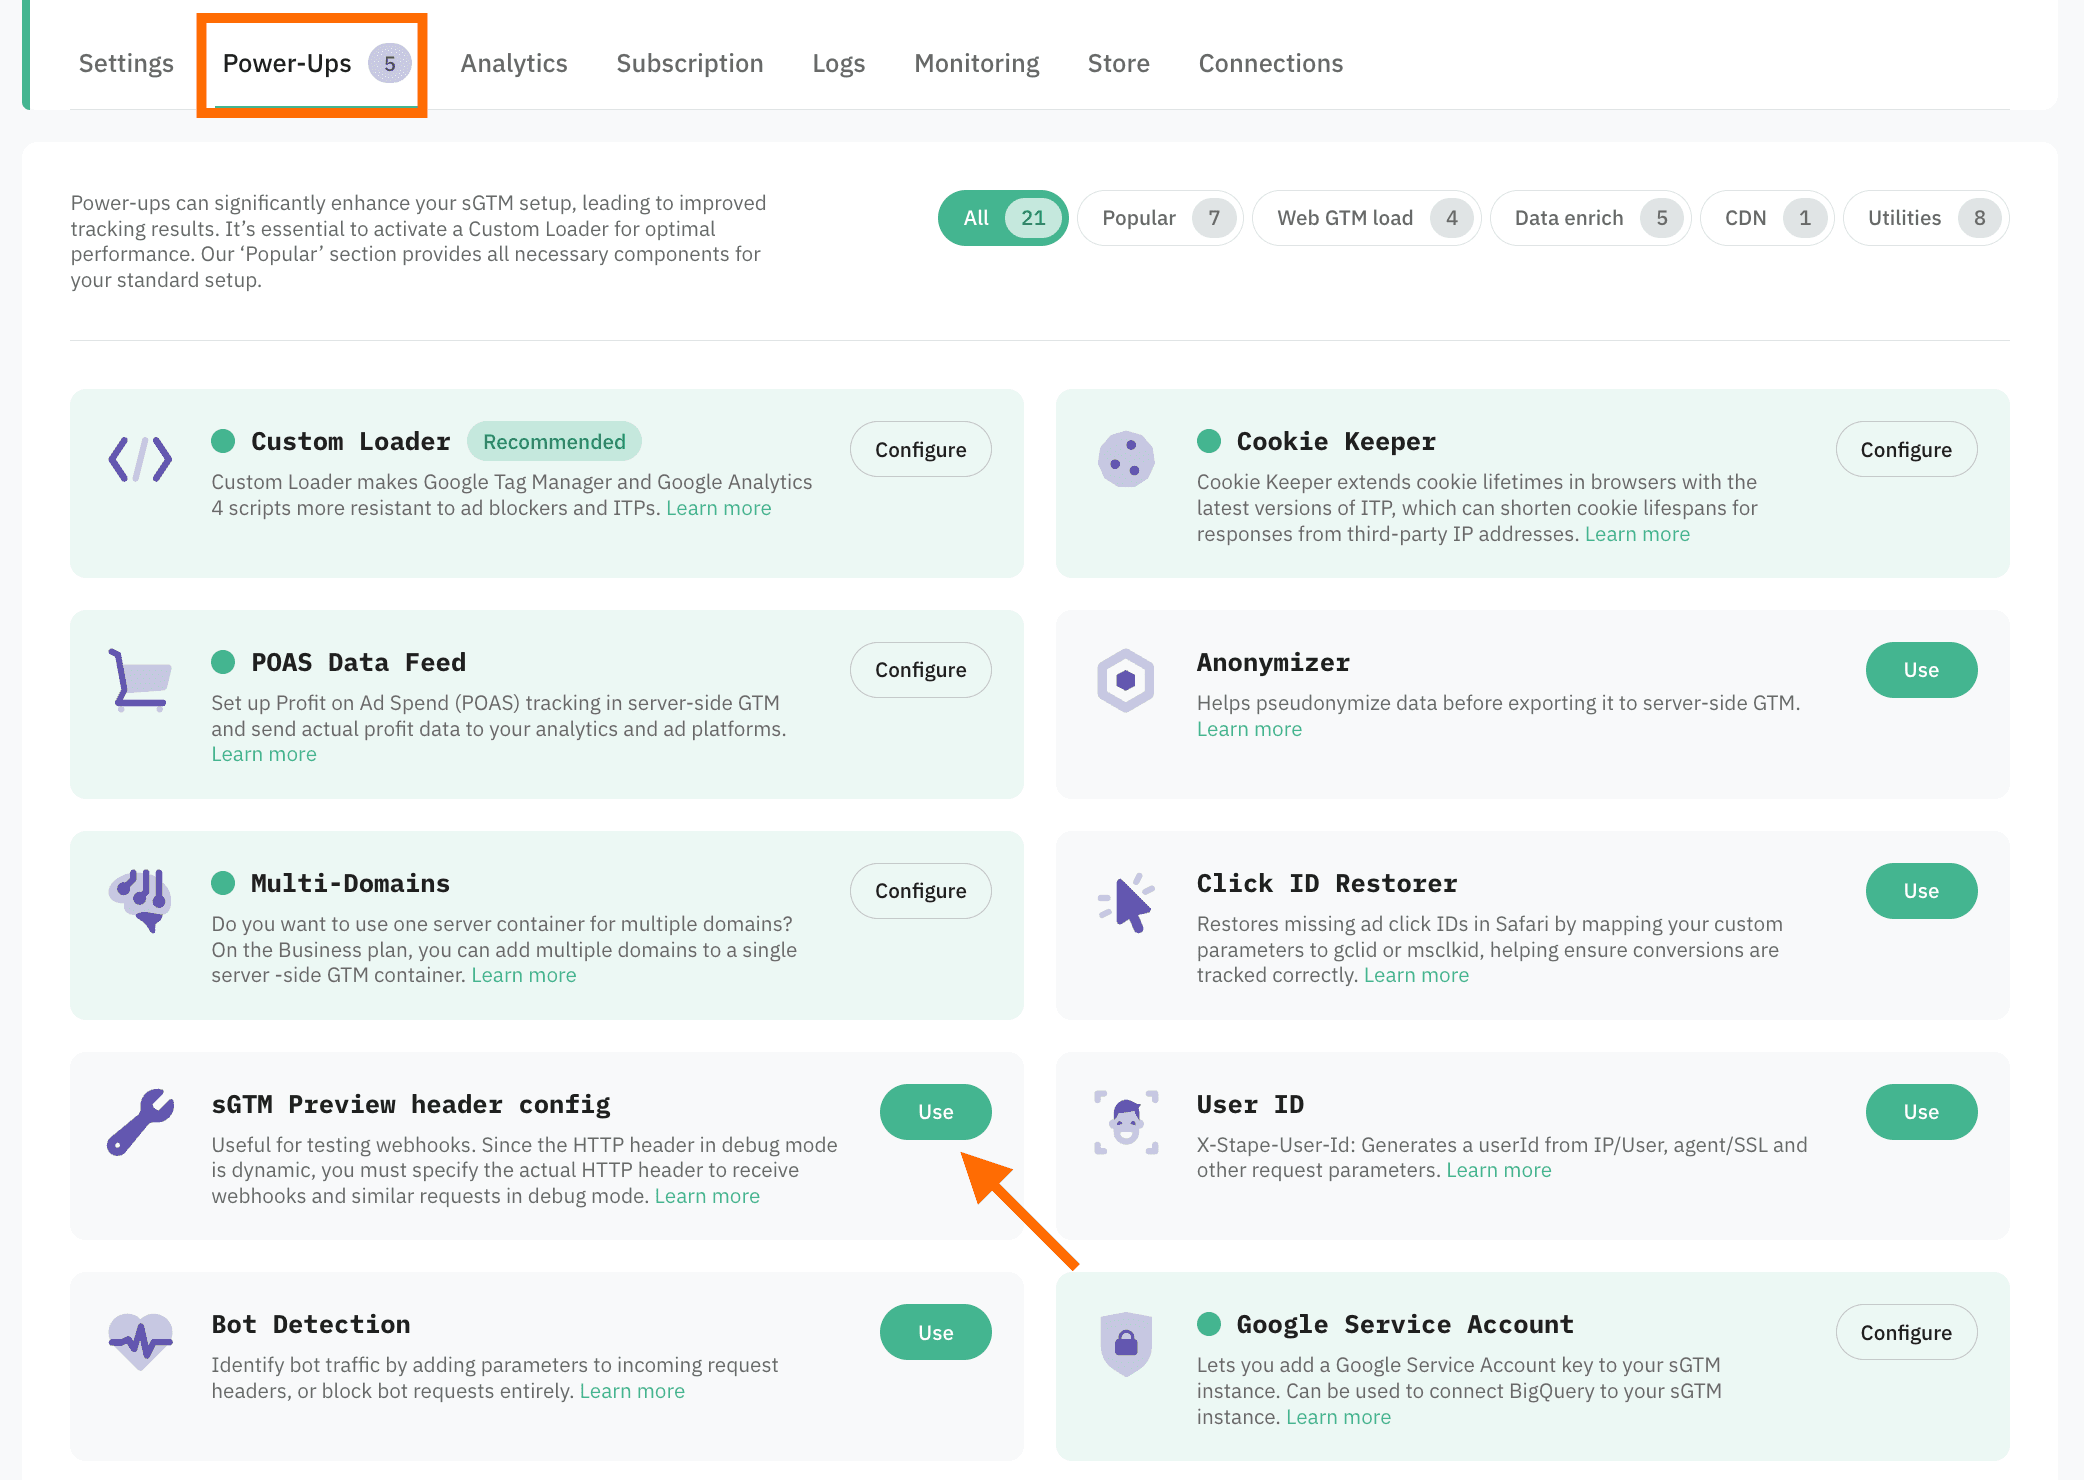
Task: Show only Data enrich power-ups
Action: coord(1589,218)
